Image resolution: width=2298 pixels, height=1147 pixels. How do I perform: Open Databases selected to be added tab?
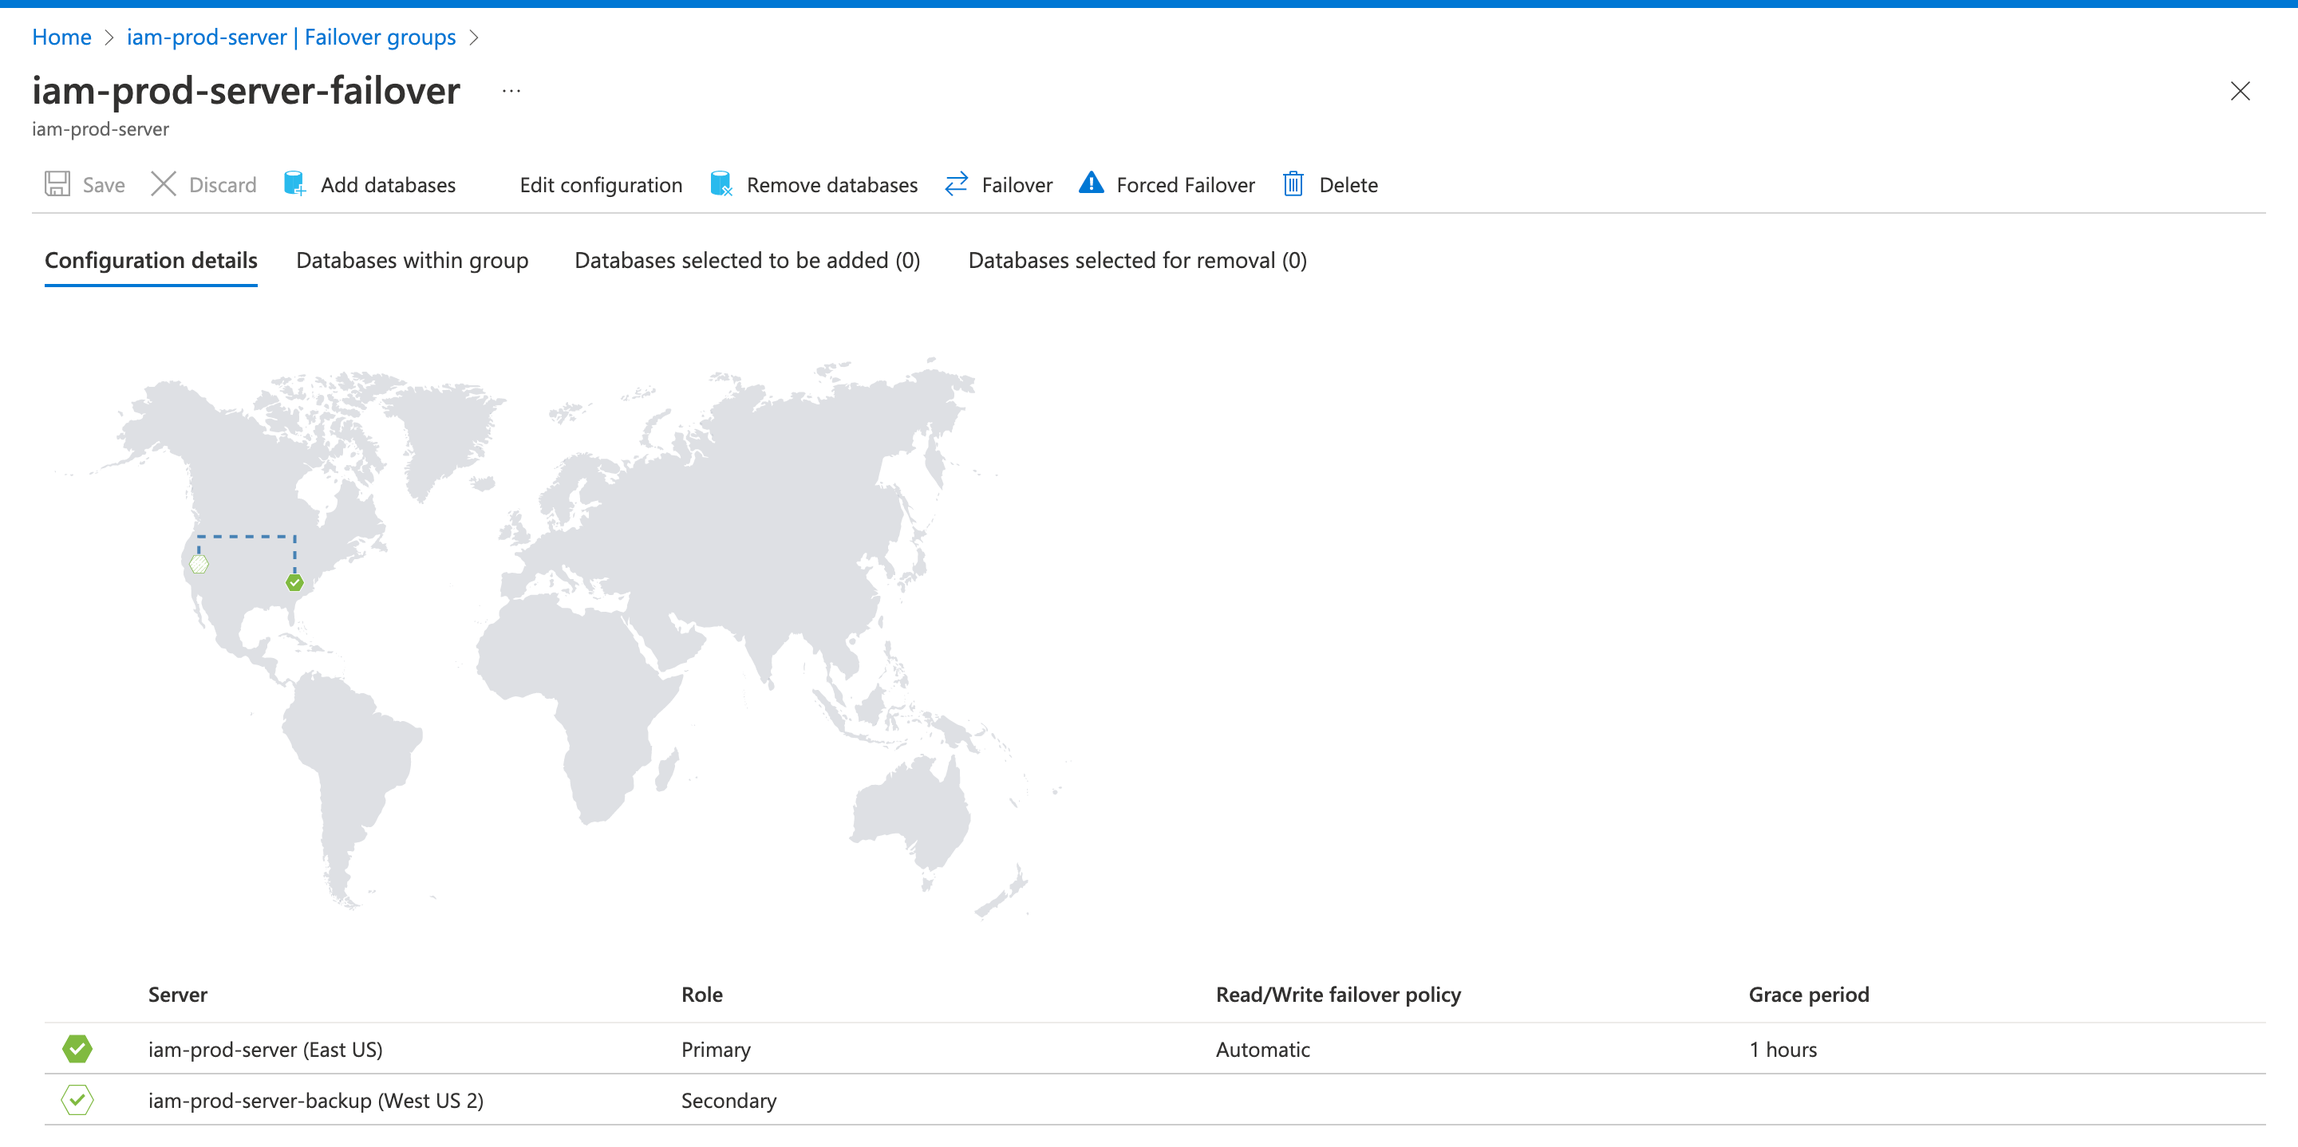click(x=747, y=260)
